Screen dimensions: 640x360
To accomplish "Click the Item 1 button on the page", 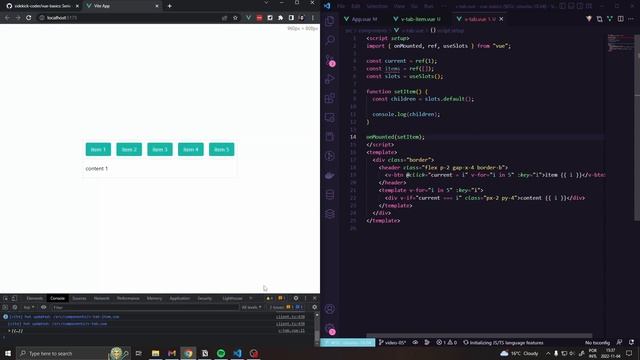I will (x=98, y=149).
